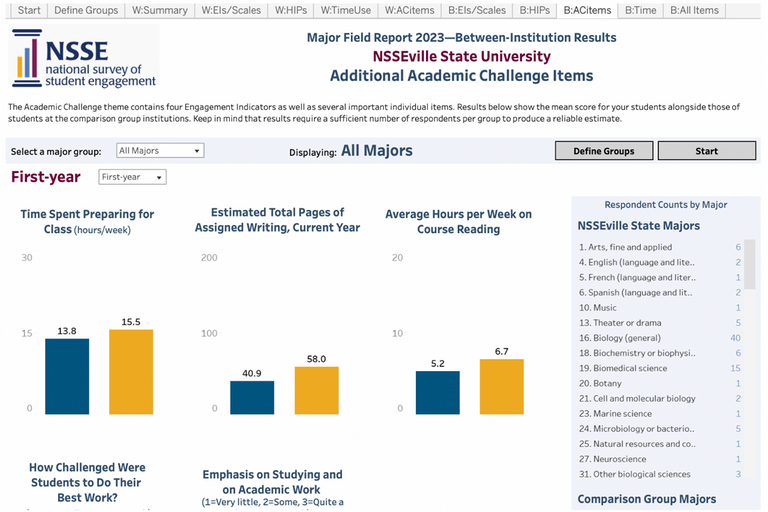Select '4. English (language and lite..' row

click(659, 262)
